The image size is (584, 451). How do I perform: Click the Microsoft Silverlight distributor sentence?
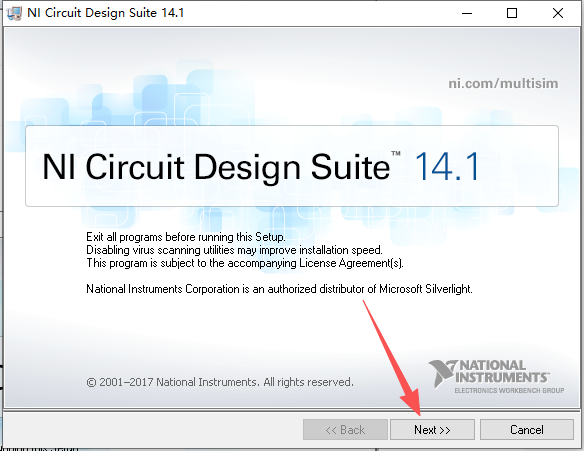pos(279,289)
